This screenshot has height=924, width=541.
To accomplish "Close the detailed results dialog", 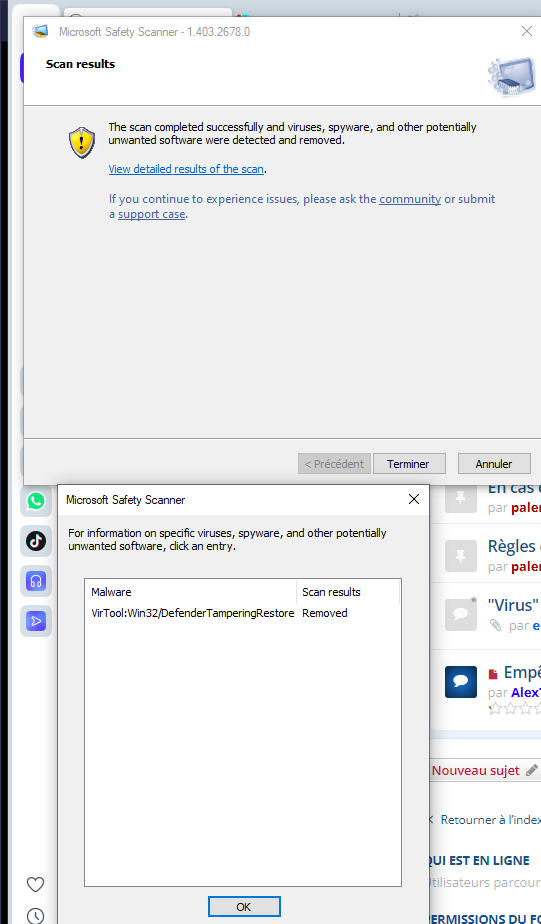I will pos(414,500).
